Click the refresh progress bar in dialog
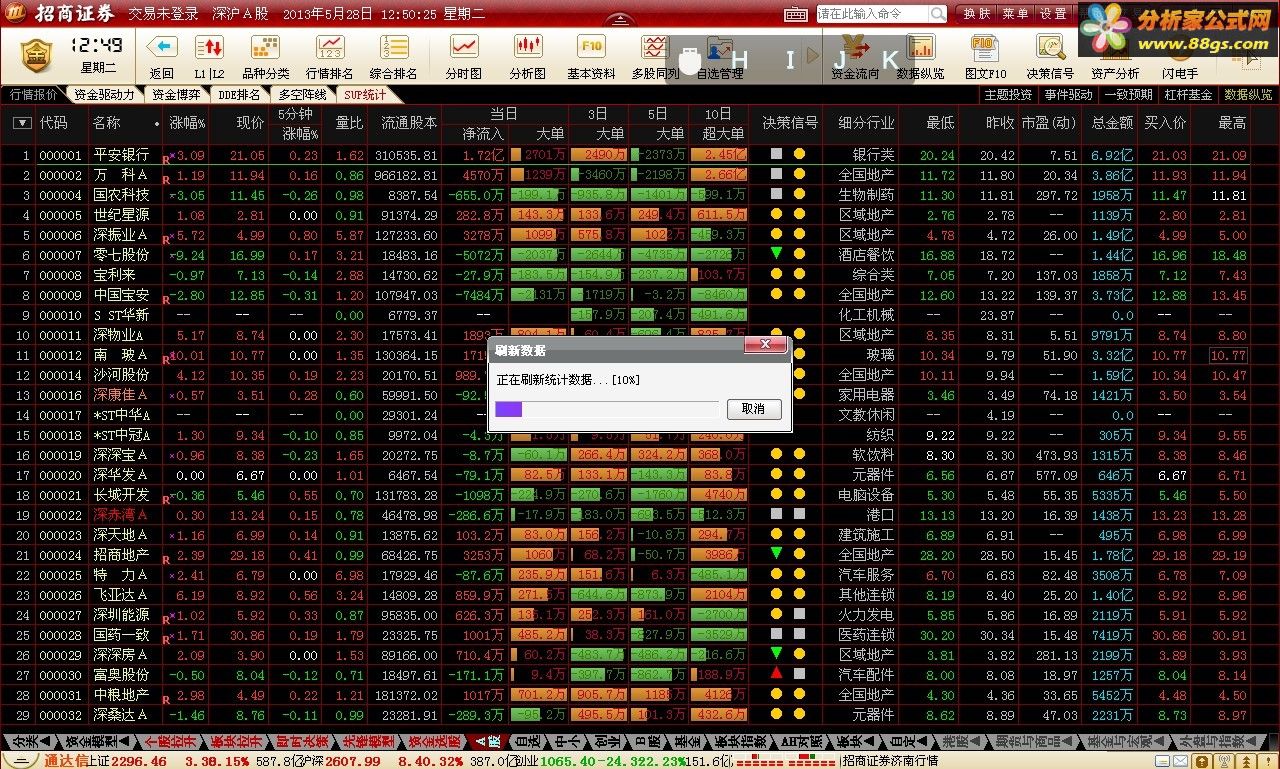Screen dimensions: 1280x769 click(x=607, y=409)
